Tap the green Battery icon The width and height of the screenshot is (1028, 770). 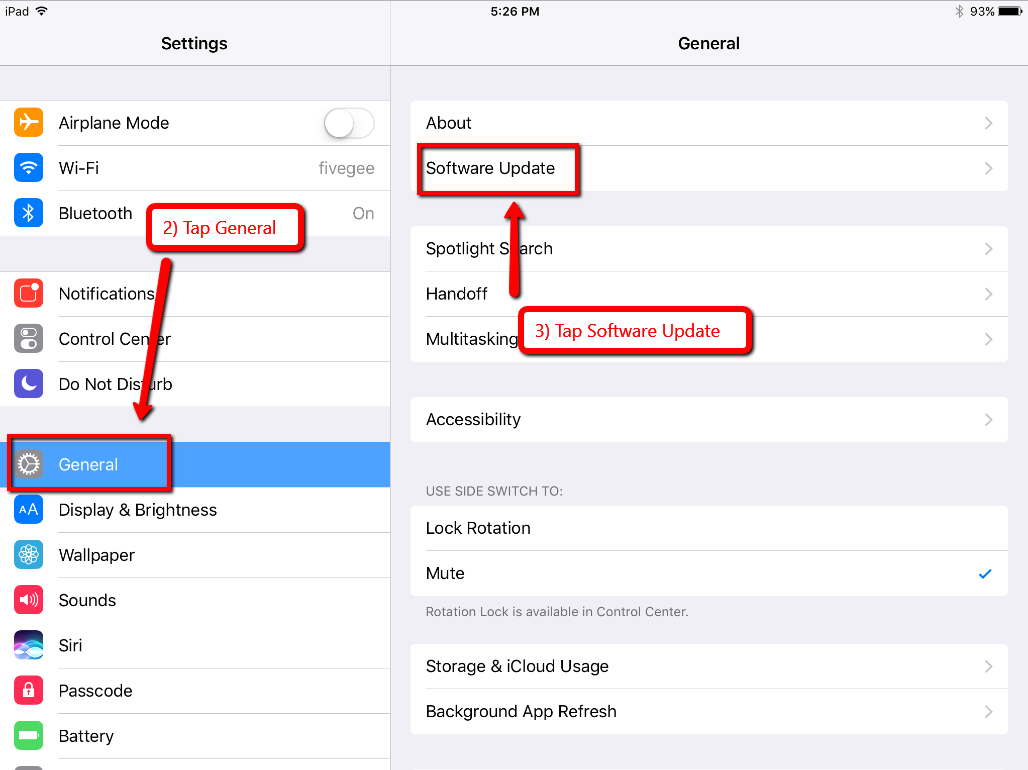point(29,736)
